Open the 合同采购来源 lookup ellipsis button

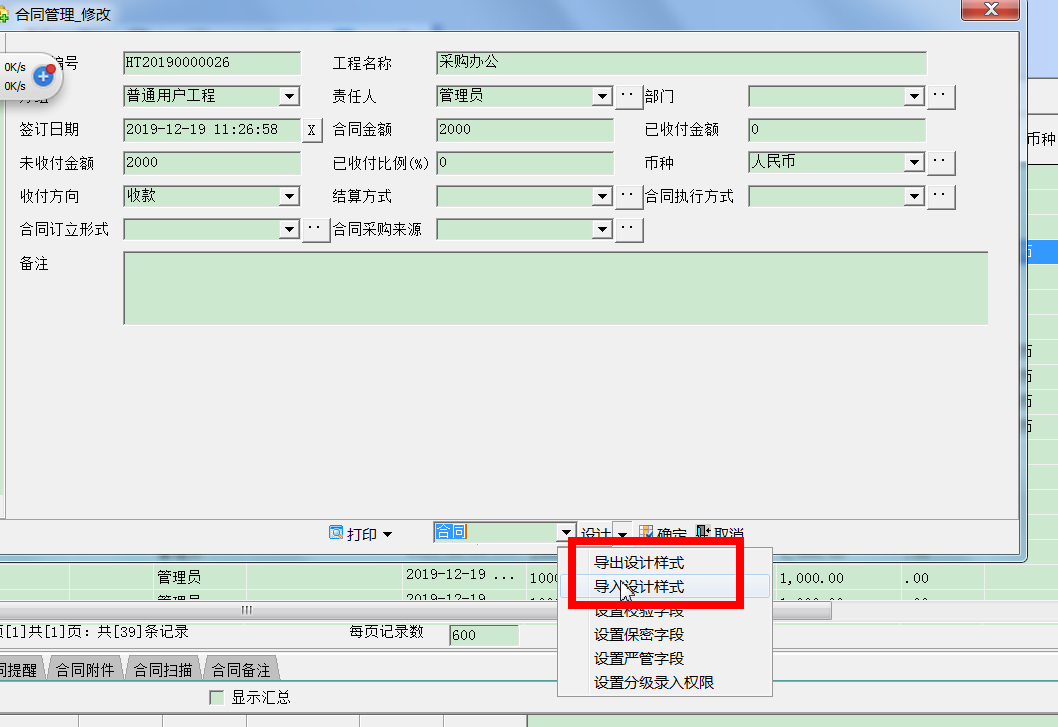(628, 230)
